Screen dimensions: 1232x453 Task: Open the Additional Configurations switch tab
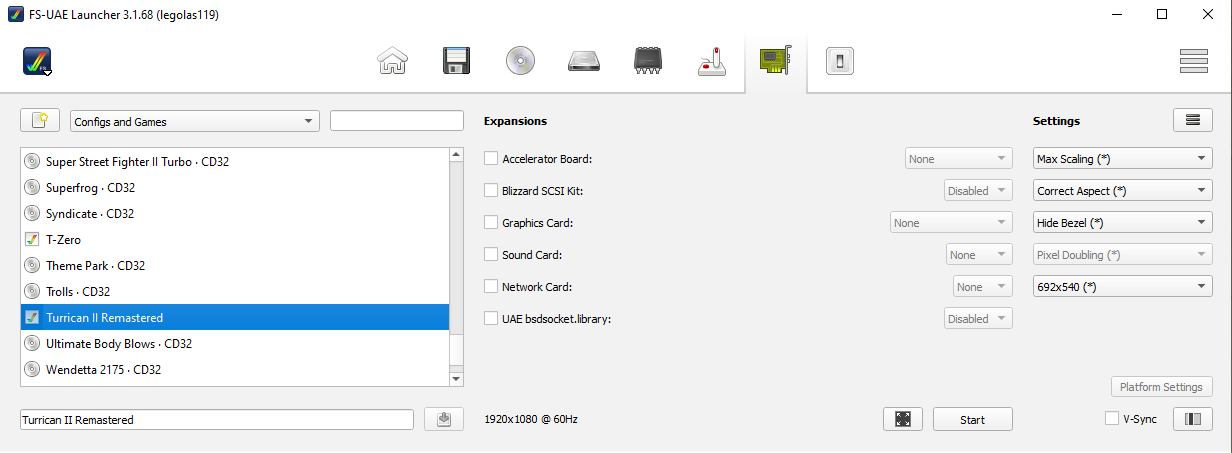839,62
